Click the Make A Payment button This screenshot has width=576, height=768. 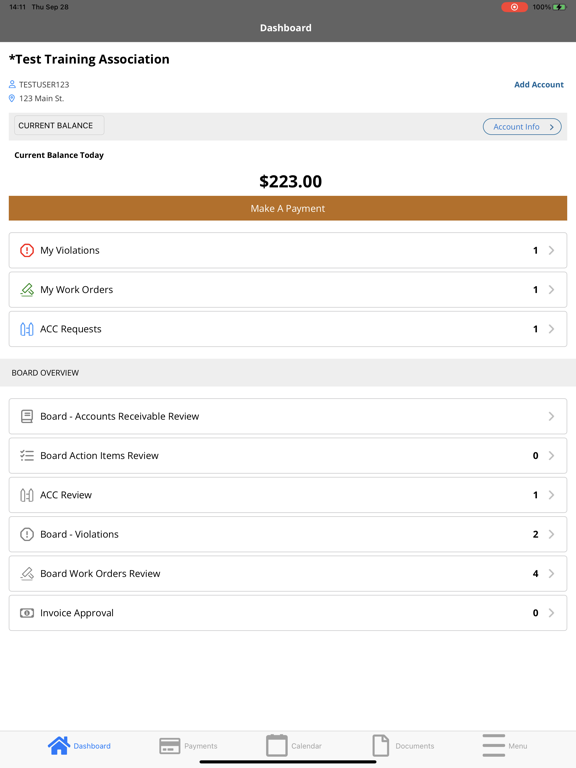click(288, 208)
